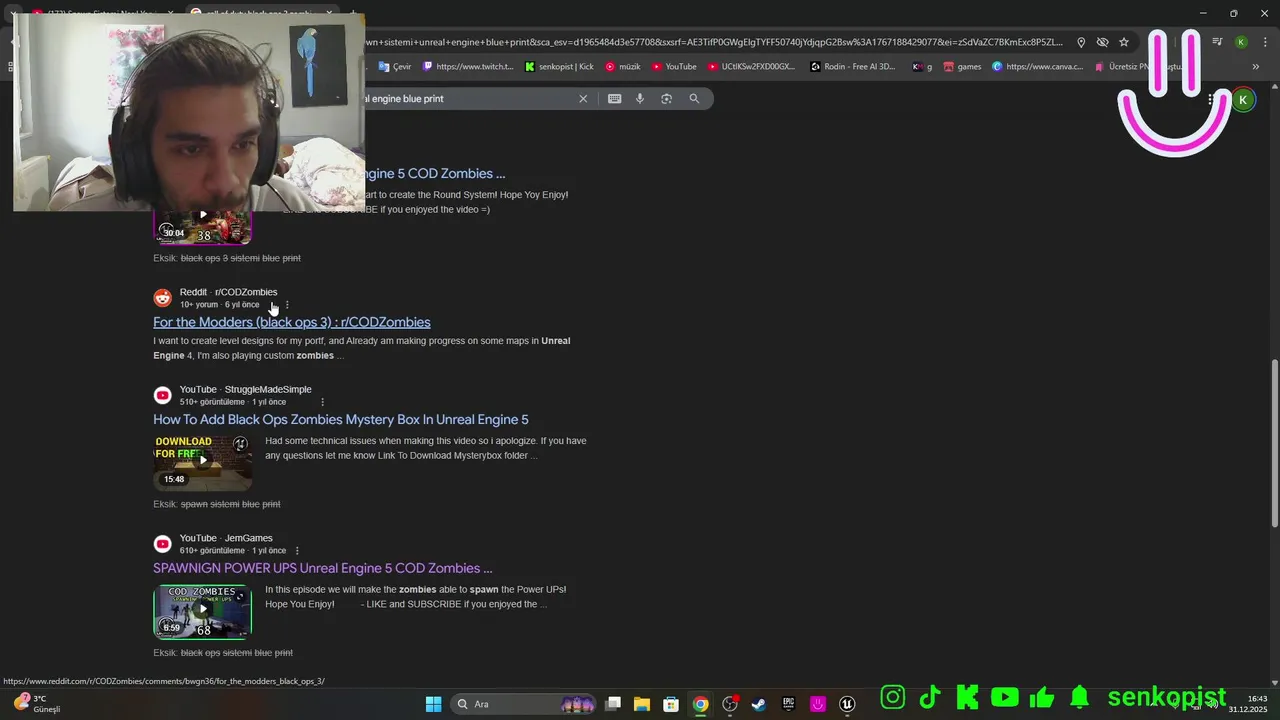Click 'JemGames' channel name text
Viewport: 1280px width, 720px height.
248,538
